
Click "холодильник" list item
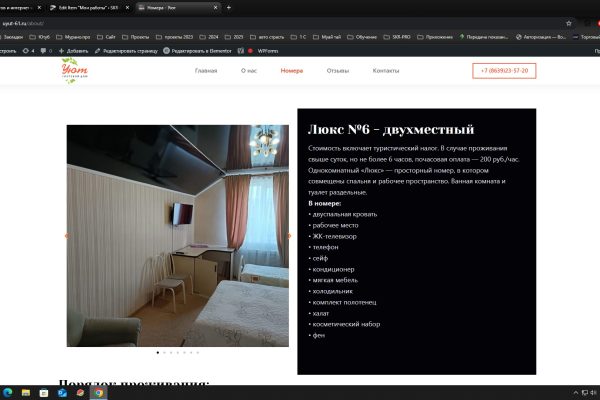click(333, 291)
